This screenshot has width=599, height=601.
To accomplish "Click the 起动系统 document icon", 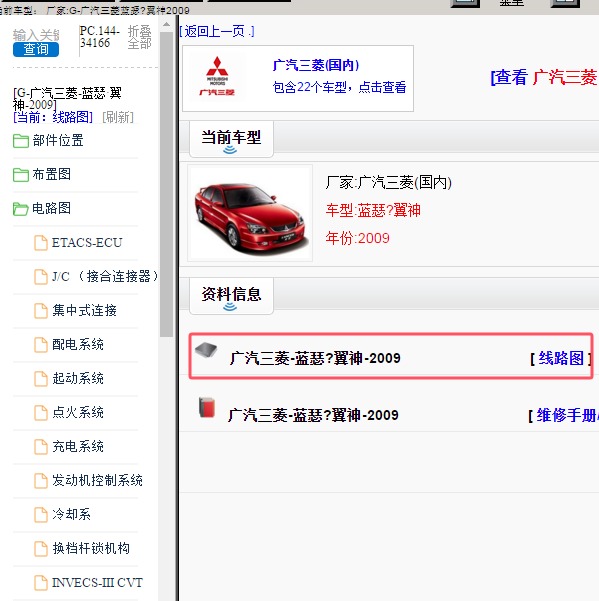I will (41, 379).
